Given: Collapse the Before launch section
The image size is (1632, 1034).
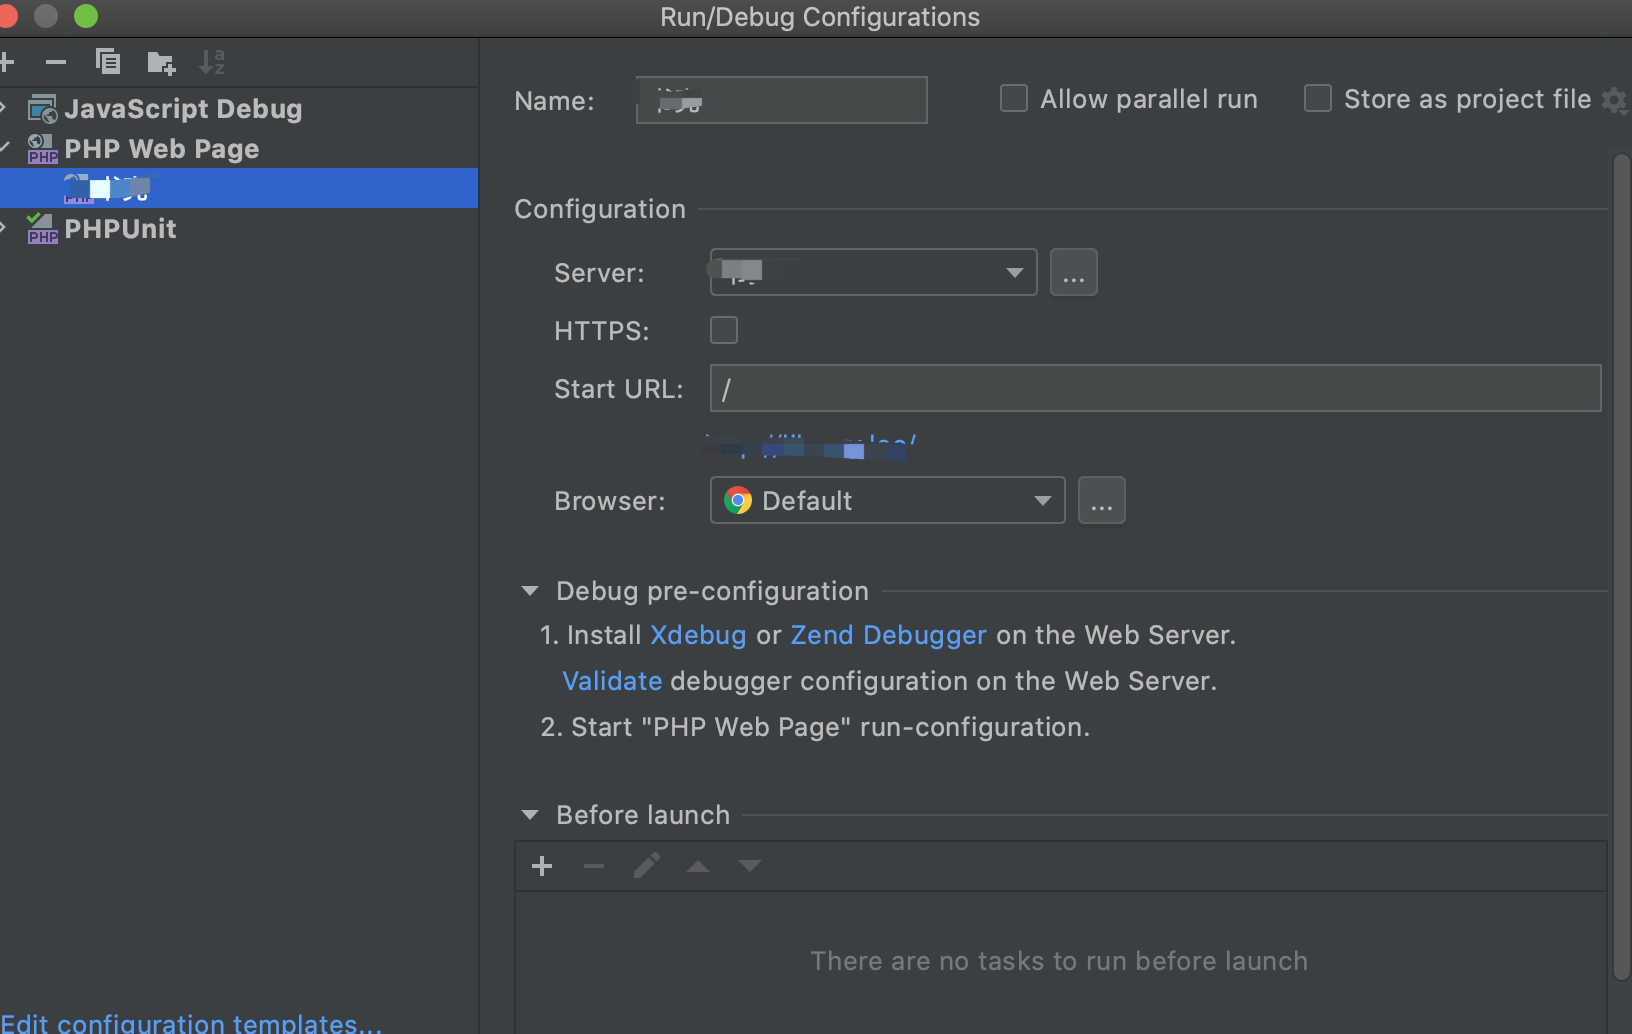Looking at the screenshot, I should coord(530,815).
